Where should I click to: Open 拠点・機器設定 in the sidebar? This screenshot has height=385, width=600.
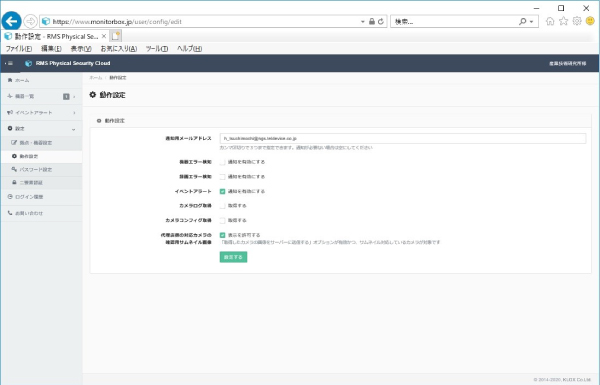(x=41, y=142)
